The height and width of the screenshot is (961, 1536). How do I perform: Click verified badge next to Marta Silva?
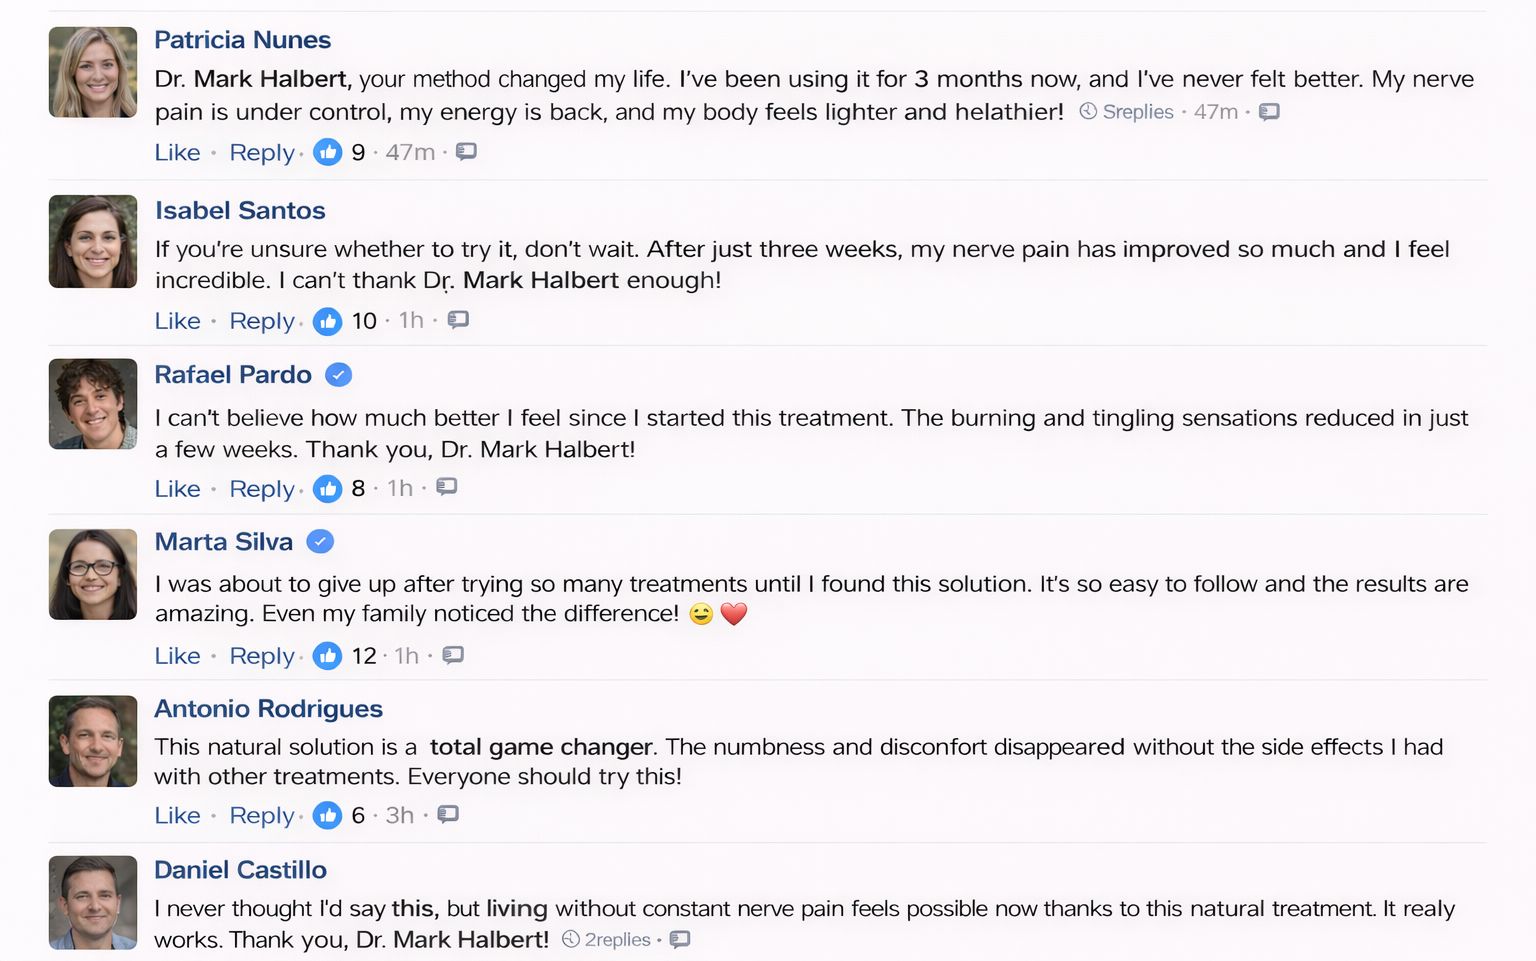tap(320, 542)
